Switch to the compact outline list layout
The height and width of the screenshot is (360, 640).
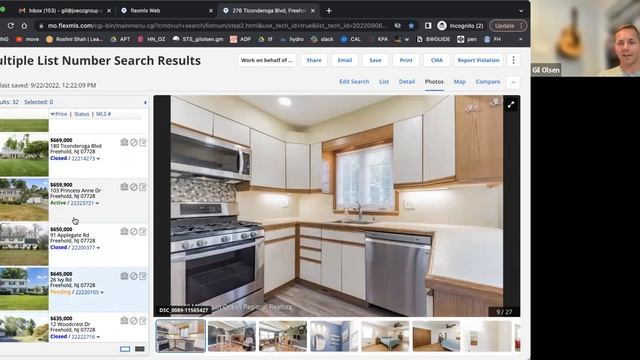125,349
